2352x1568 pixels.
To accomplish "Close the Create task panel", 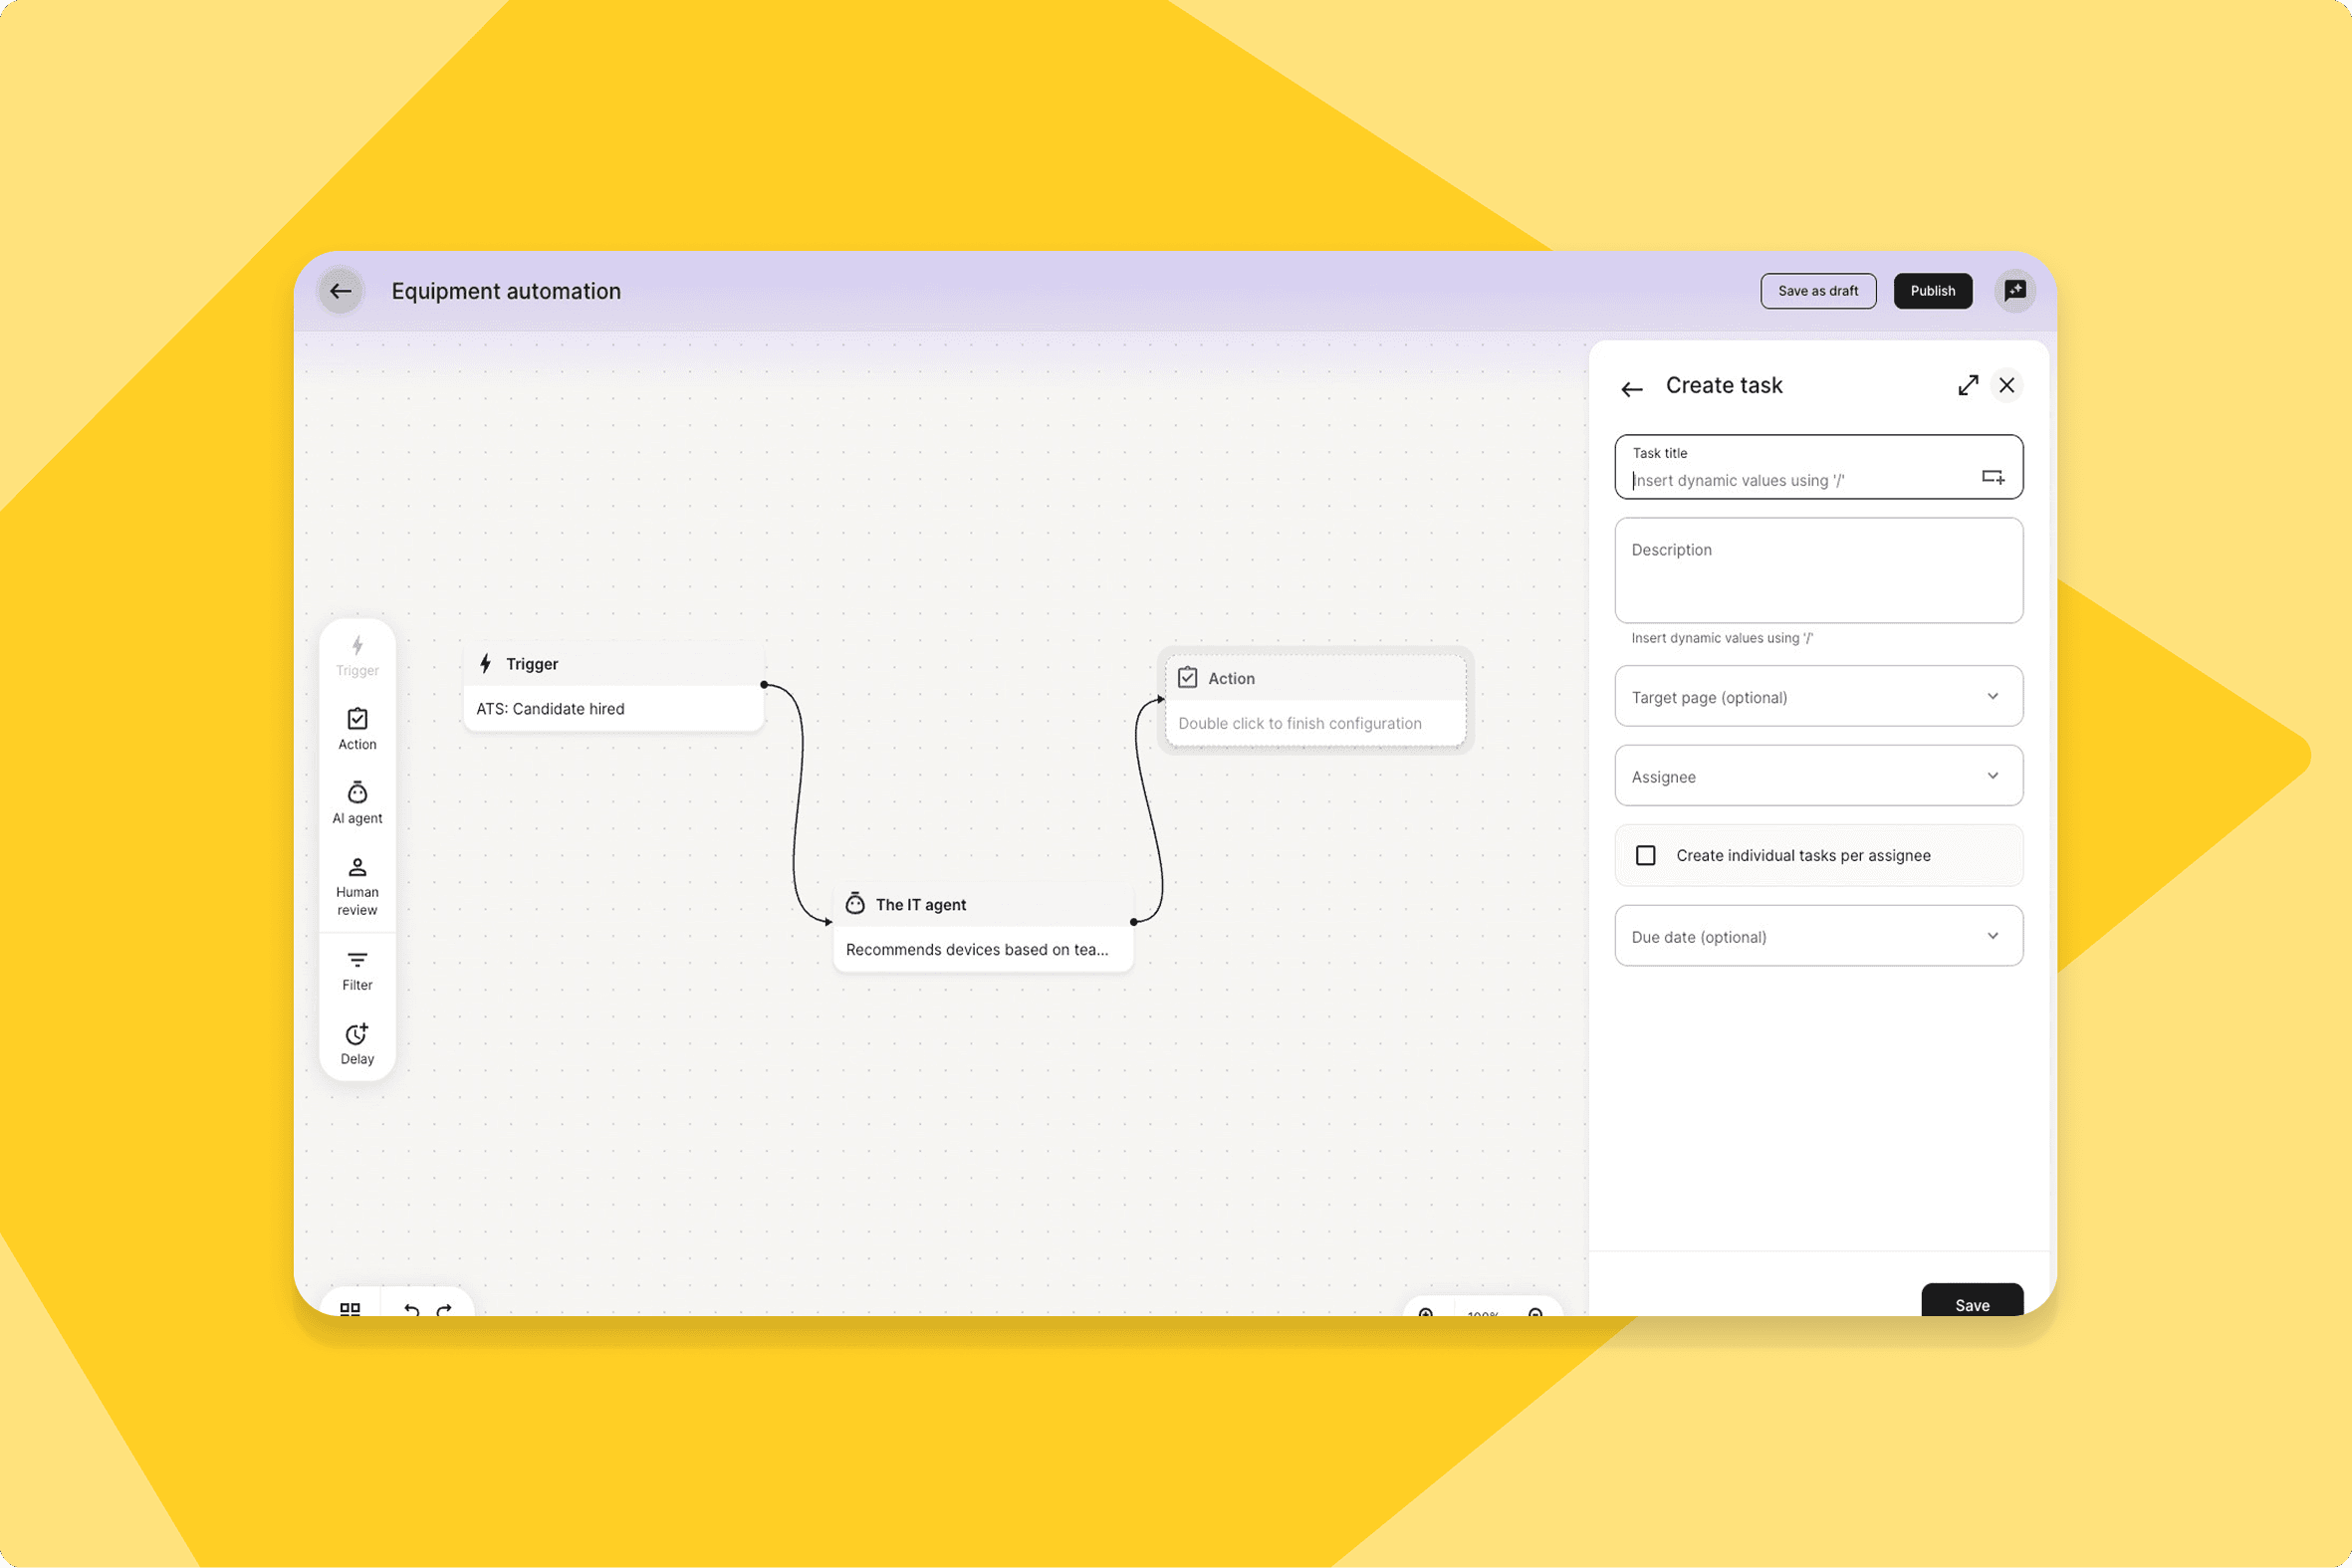I will tap(2006, 385).
